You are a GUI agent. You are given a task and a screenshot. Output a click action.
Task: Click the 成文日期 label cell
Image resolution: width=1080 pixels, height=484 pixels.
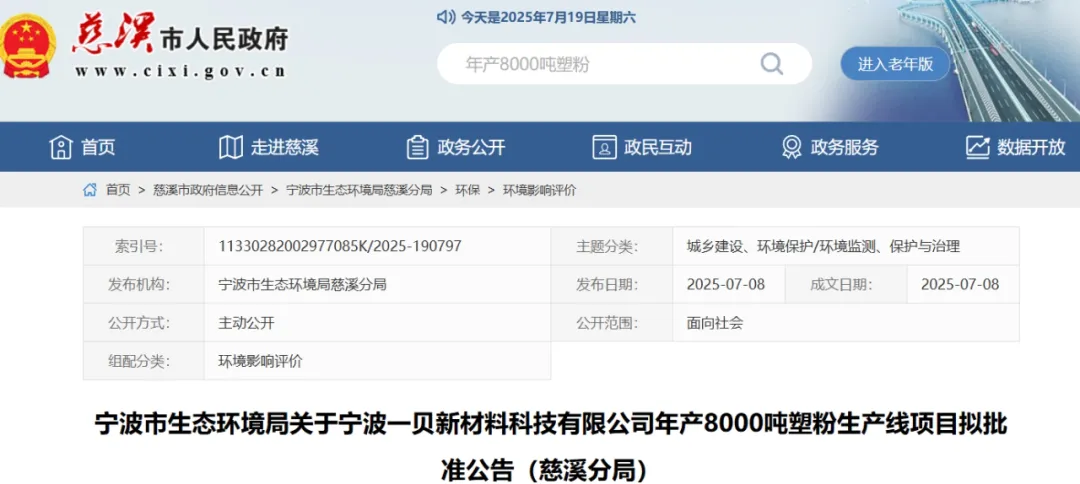pyautogui.click(x=846, y=284)
